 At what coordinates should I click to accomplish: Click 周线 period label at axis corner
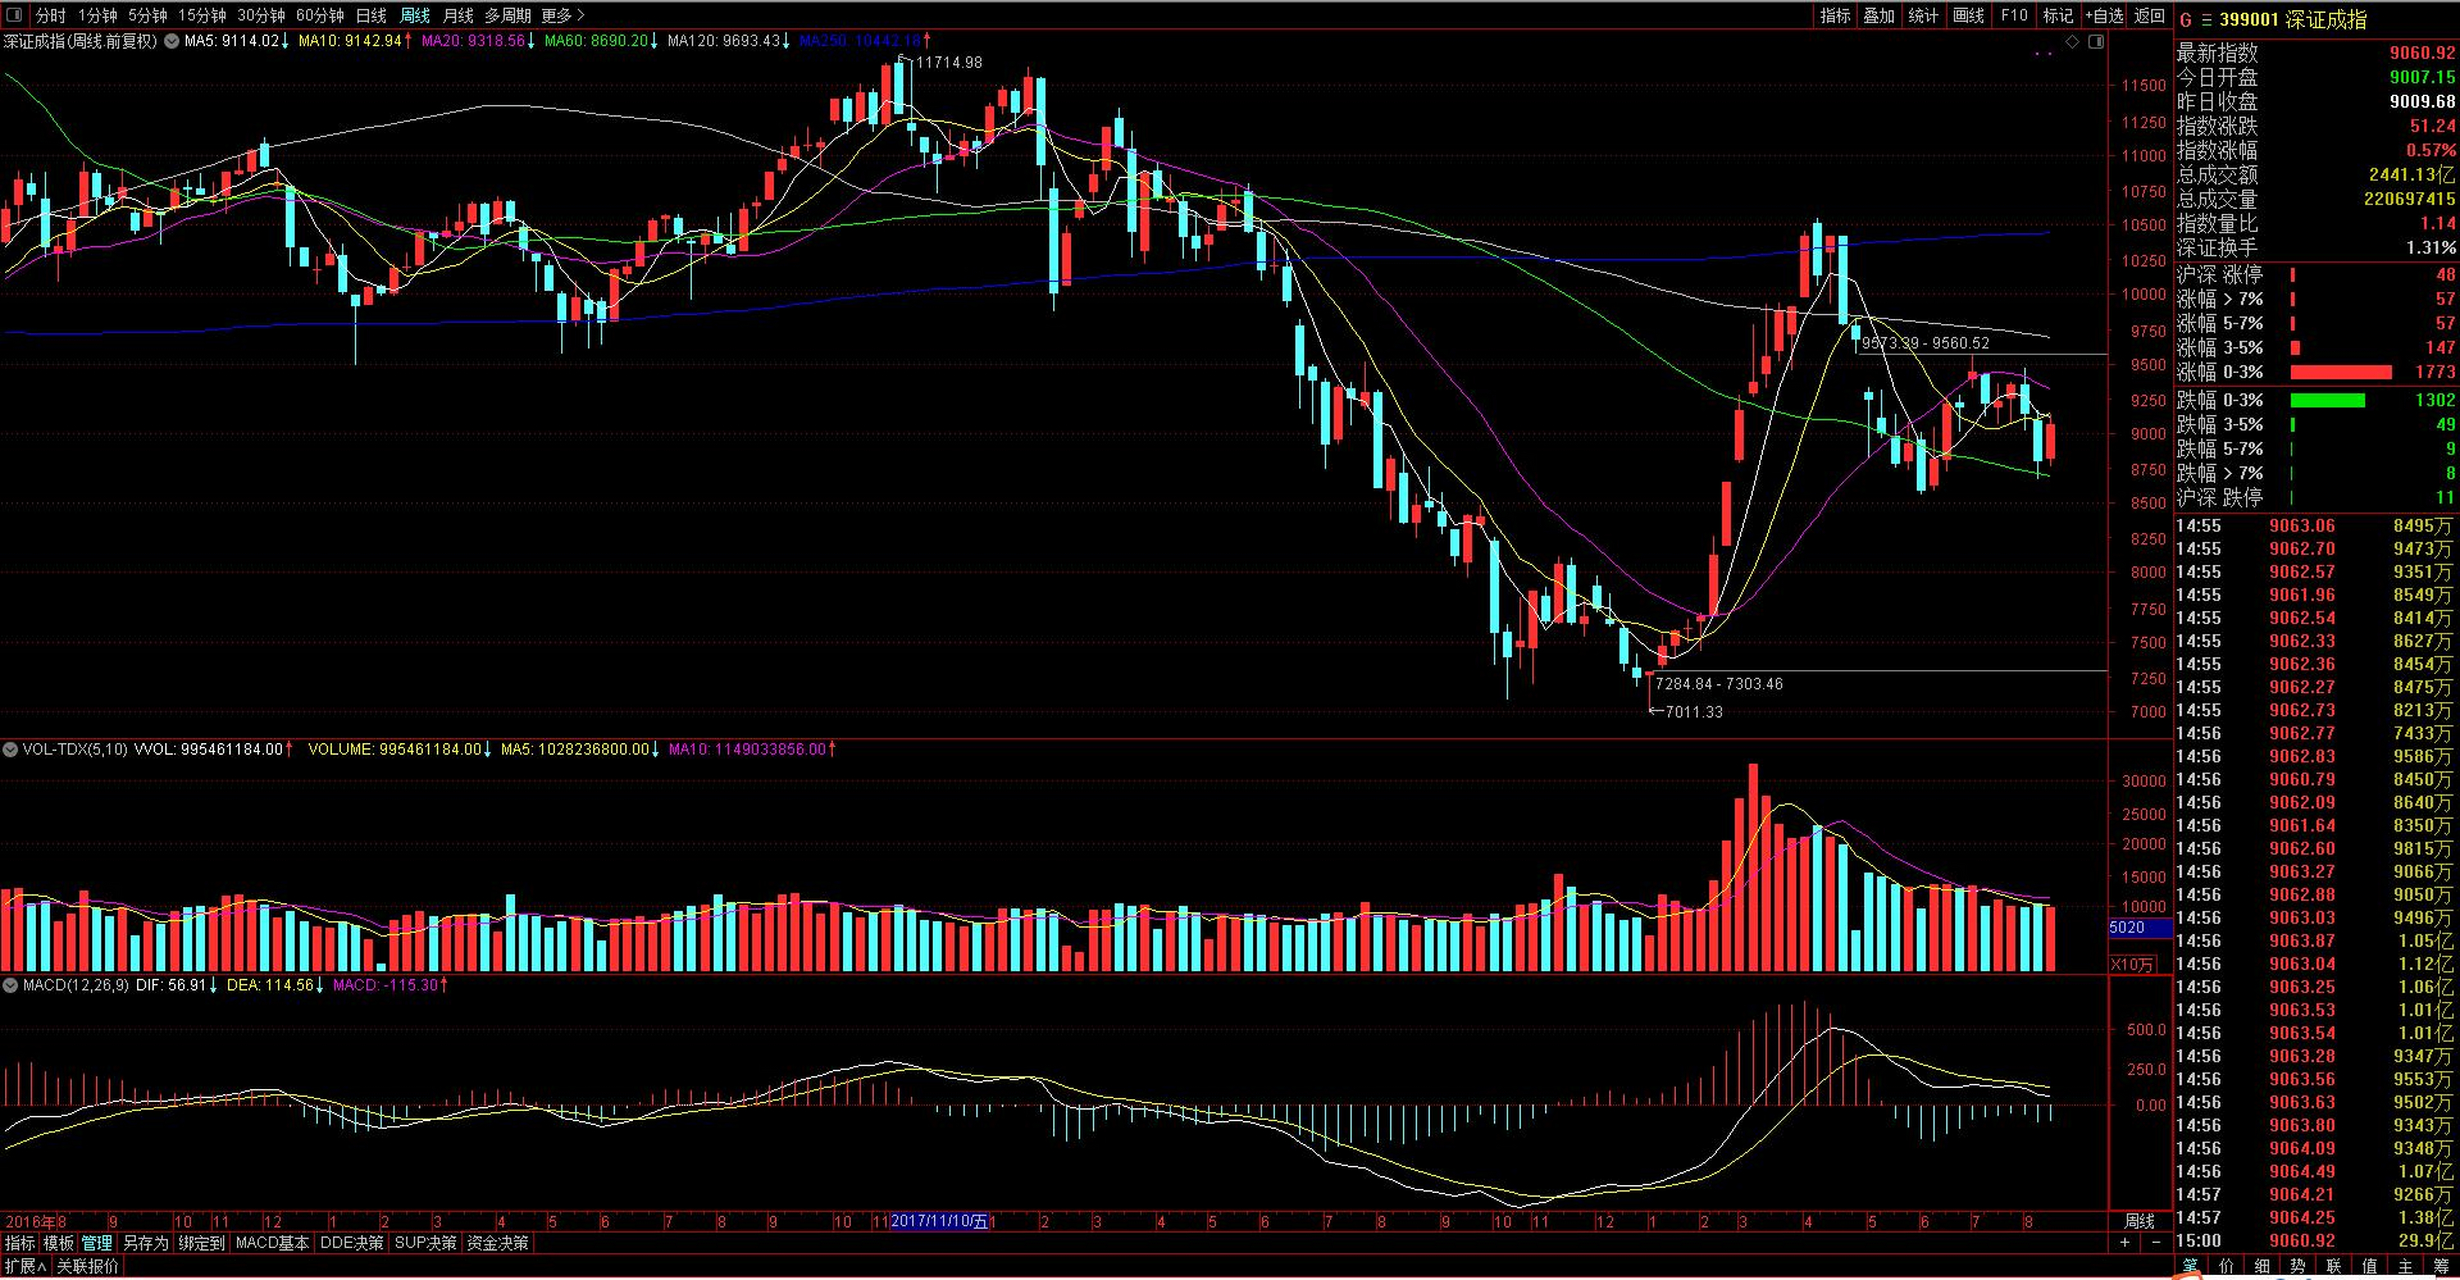point(2139,1221)
